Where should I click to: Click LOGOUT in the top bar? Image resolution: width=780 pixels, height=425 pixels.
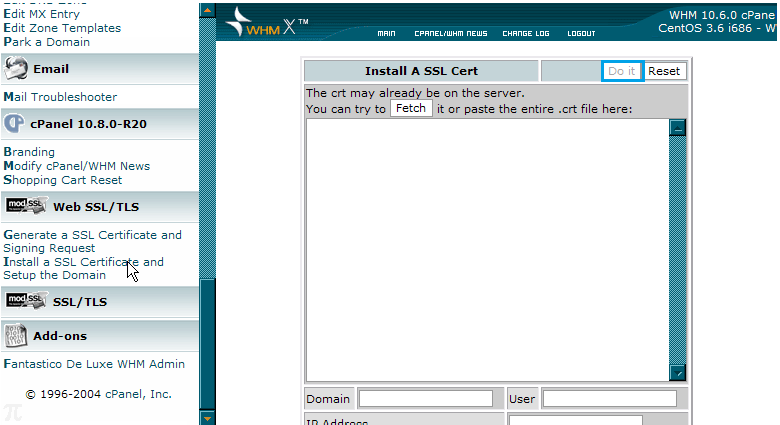tap(581, 33)
